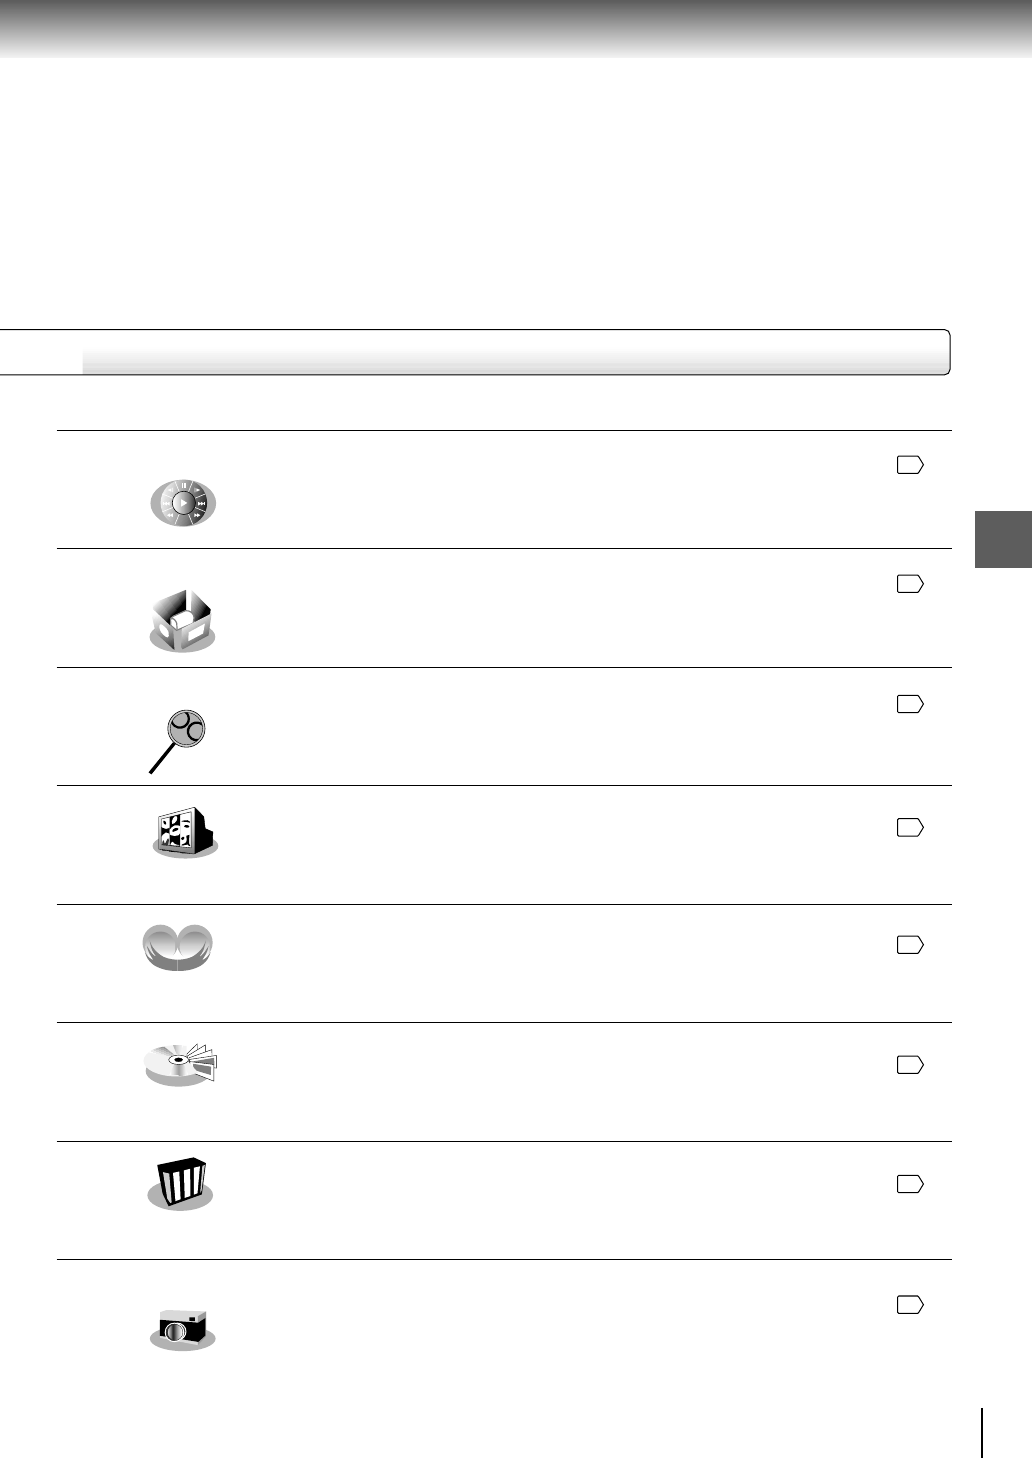Select the disc with cards icon
This screenshot has height=1458, width=1032.
point(182,1064)
